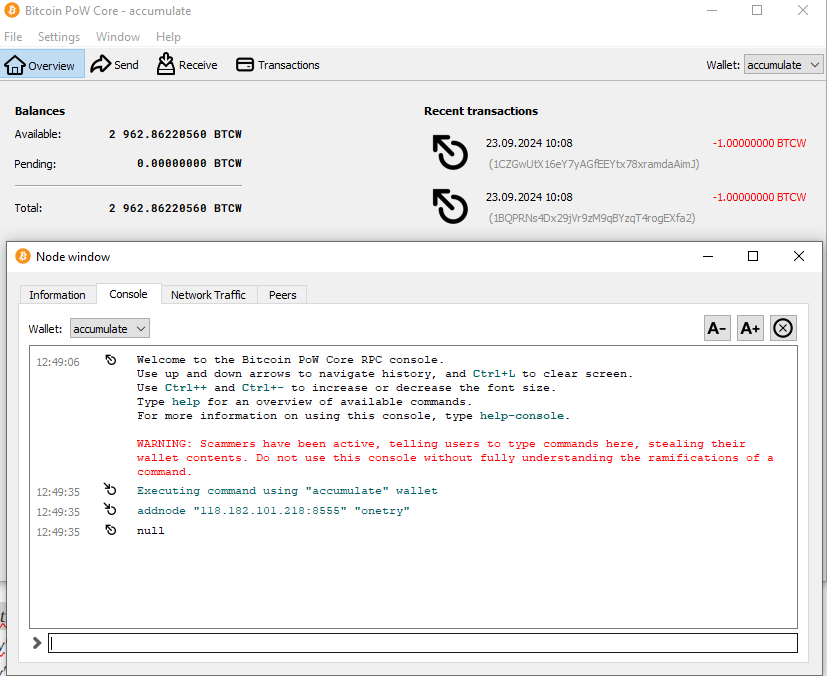Switch to the Peers tab
The image size is (827, 676).
point(283,295)
